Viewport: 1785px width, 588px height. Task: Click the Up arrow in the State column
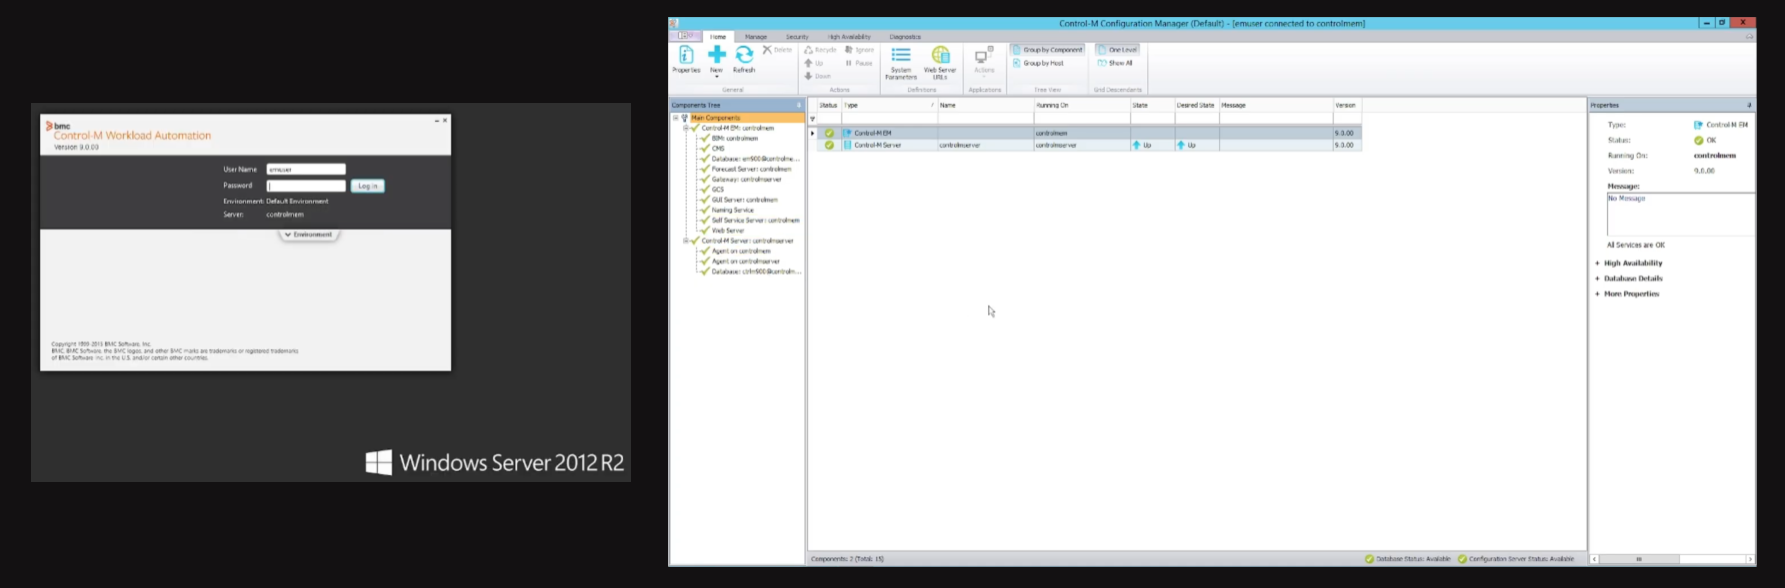tap(1136, 145)
